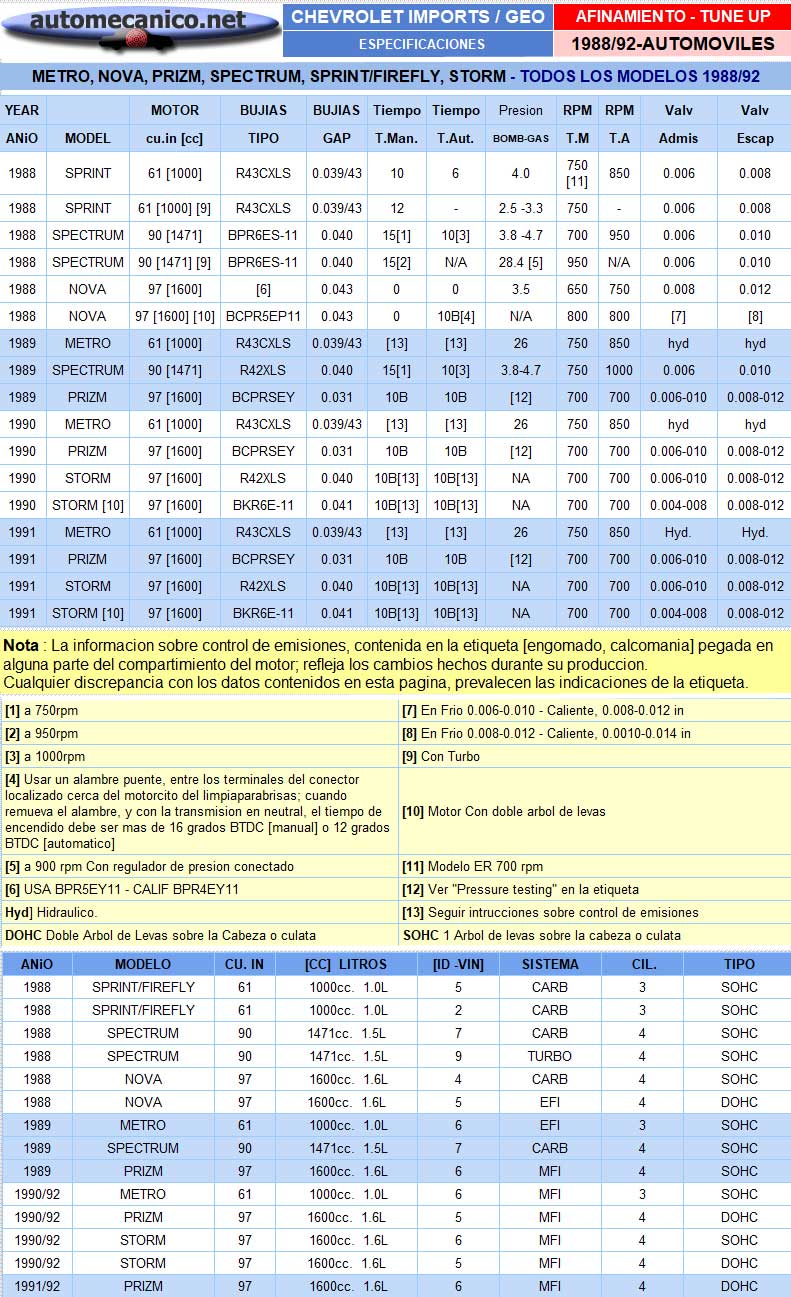Click the 90 [1471] [9] motor cell

[x=175, y=262]
